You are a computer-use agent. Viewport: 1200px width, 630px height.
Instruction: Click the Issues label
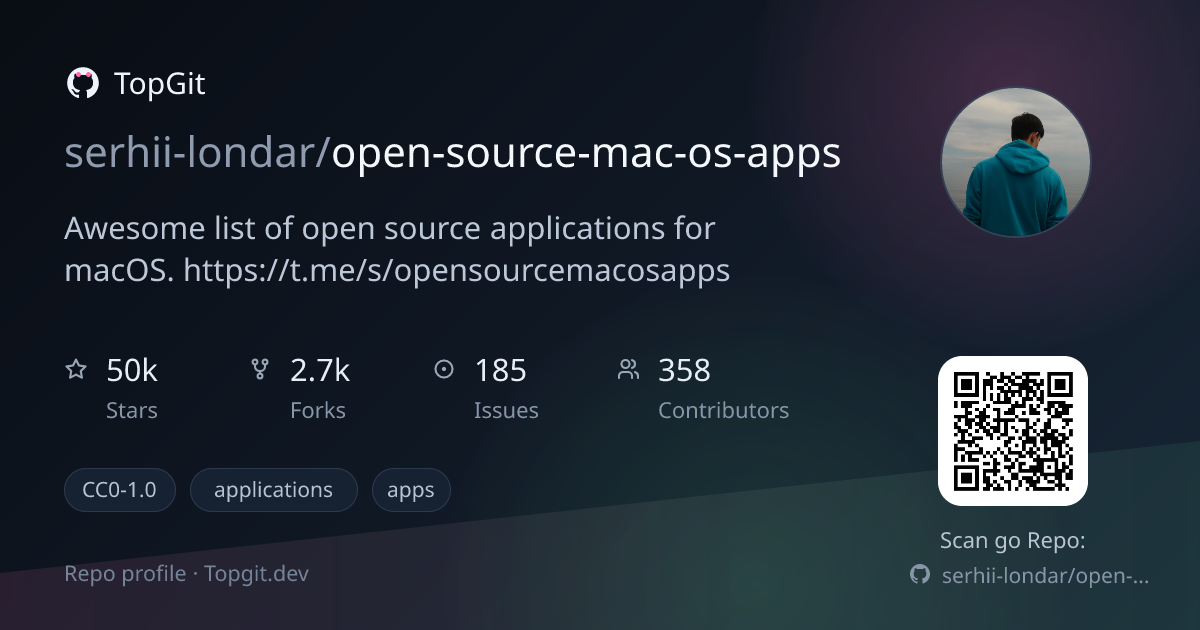tap(506, 411)
